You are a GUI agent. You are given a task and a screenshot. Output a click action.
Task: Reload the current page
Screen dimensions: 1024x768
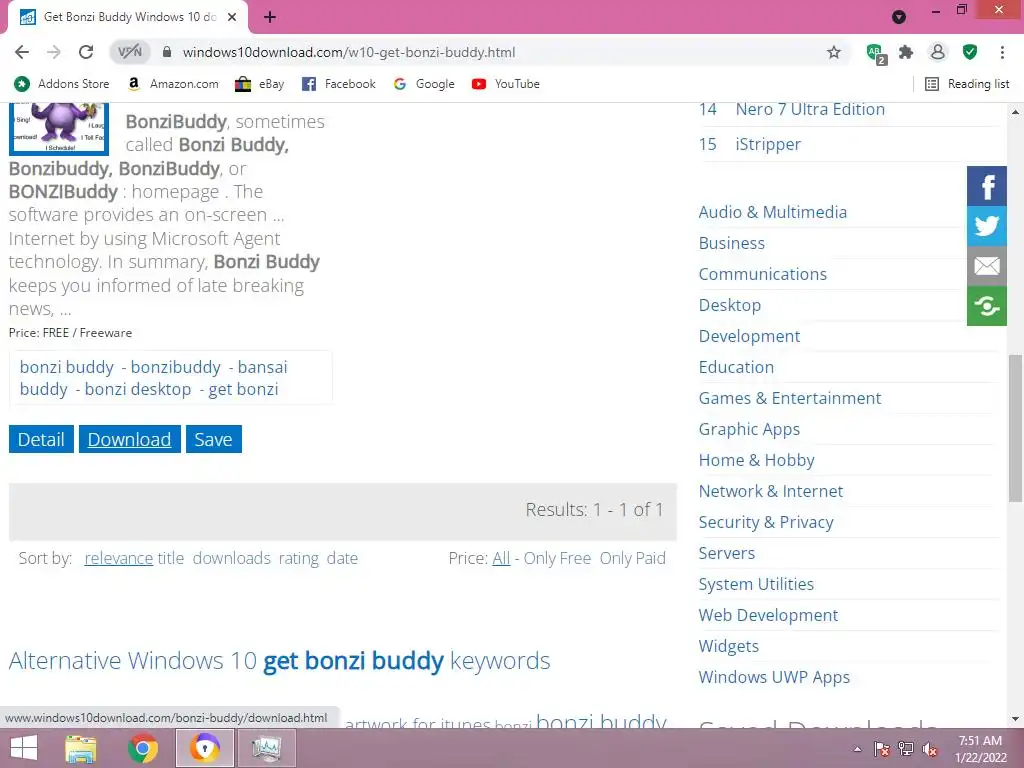click(86, 52)
